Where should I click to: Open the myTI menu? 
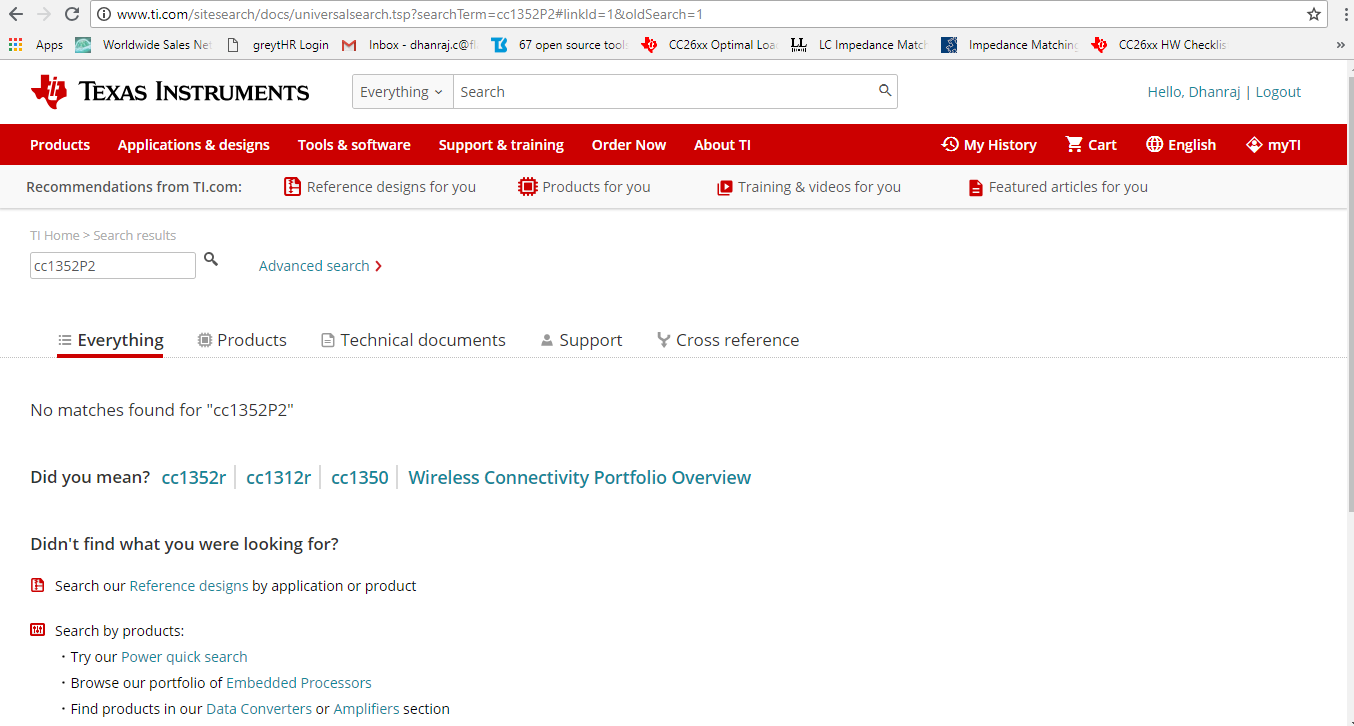click(x=1273, y=145)
